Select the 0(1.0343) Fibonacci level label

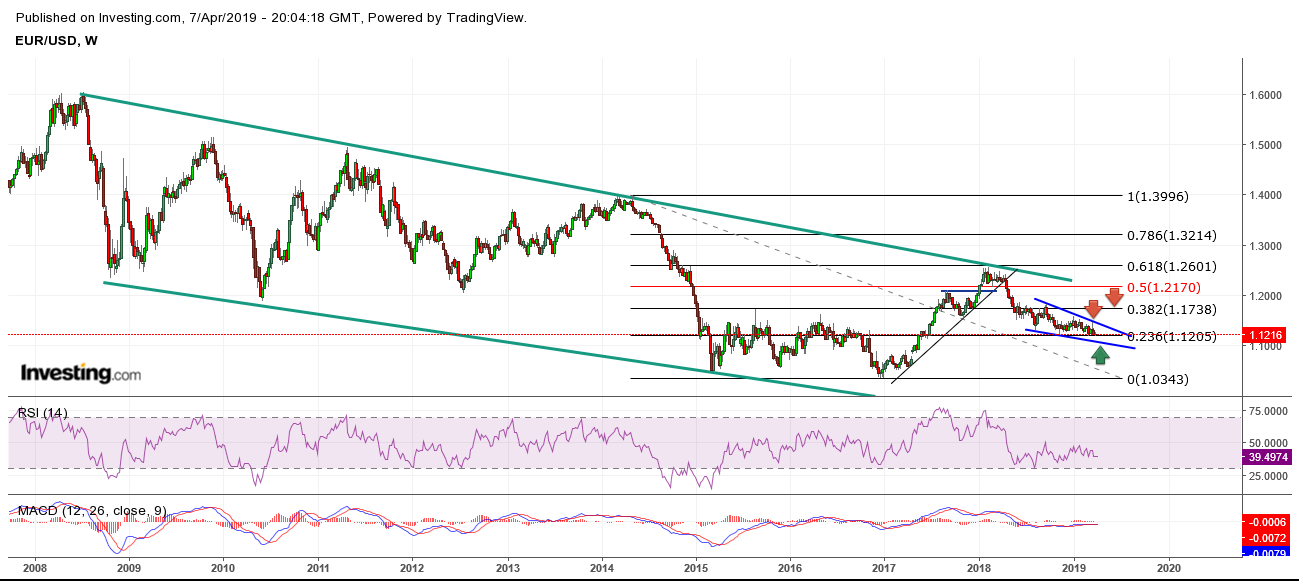point(1158,379)
